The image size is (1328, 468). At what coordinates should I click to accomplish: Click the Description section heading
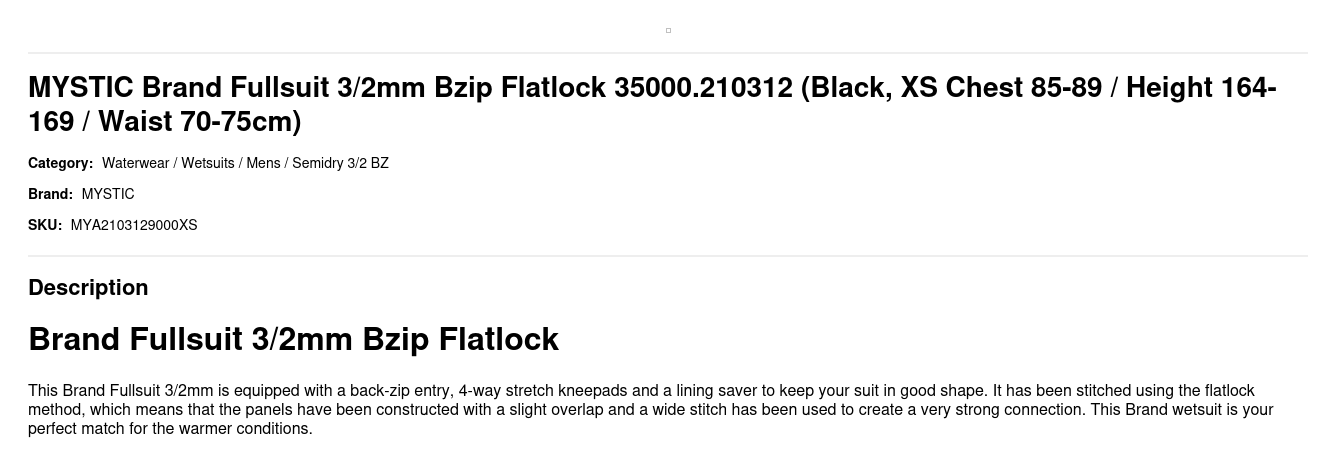pos(88,287)
